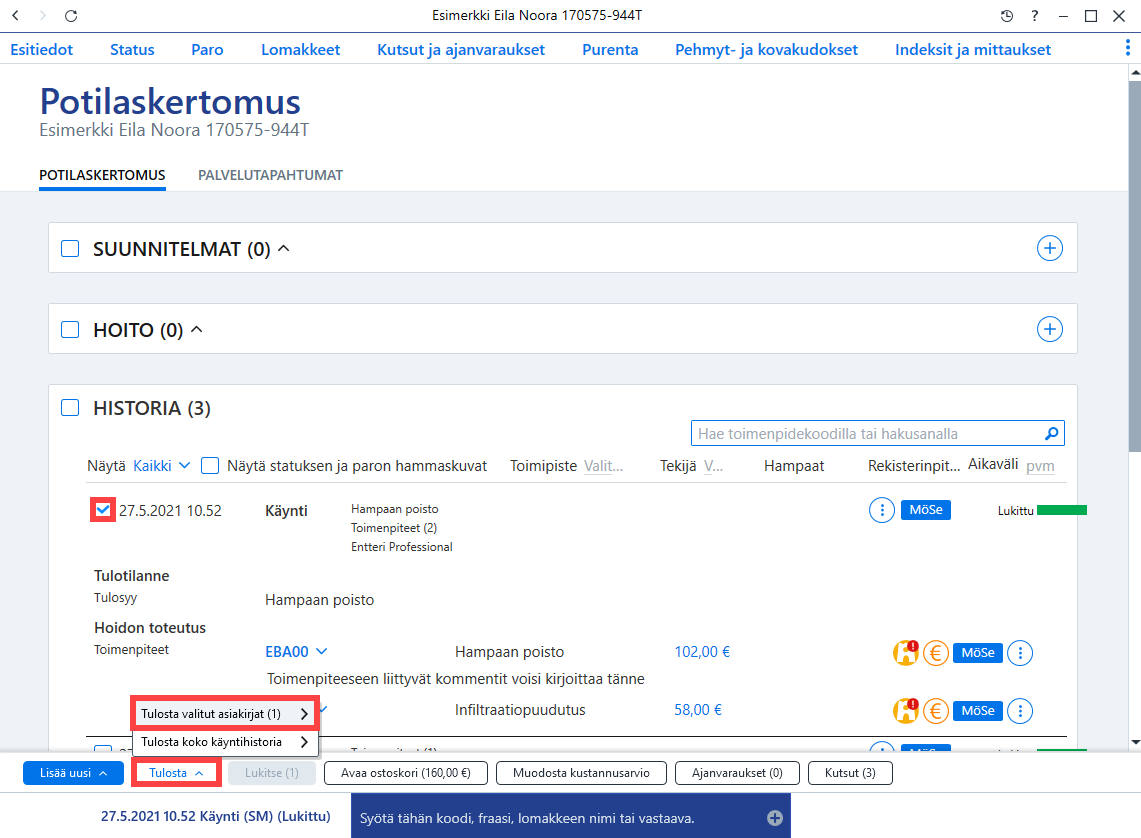1141x838 pixels.
Task: Uncheck the 27.5.2021 10.52 visit checkbox
Action: click(103, 510)
